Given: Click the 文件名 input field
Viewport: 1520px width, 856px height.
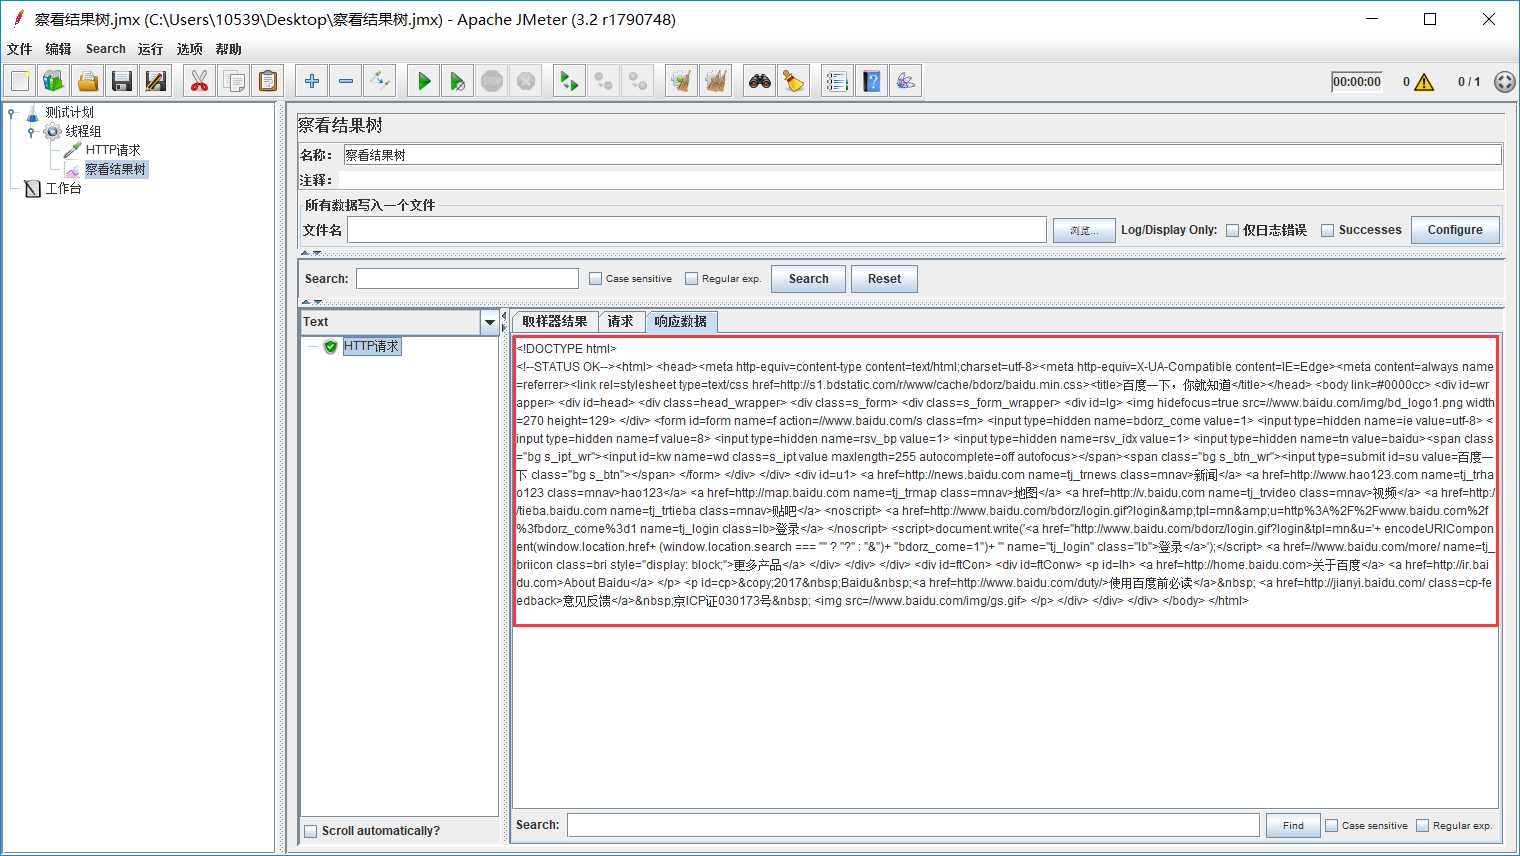Looking at the screenshot, I should [x=697, y=230].
